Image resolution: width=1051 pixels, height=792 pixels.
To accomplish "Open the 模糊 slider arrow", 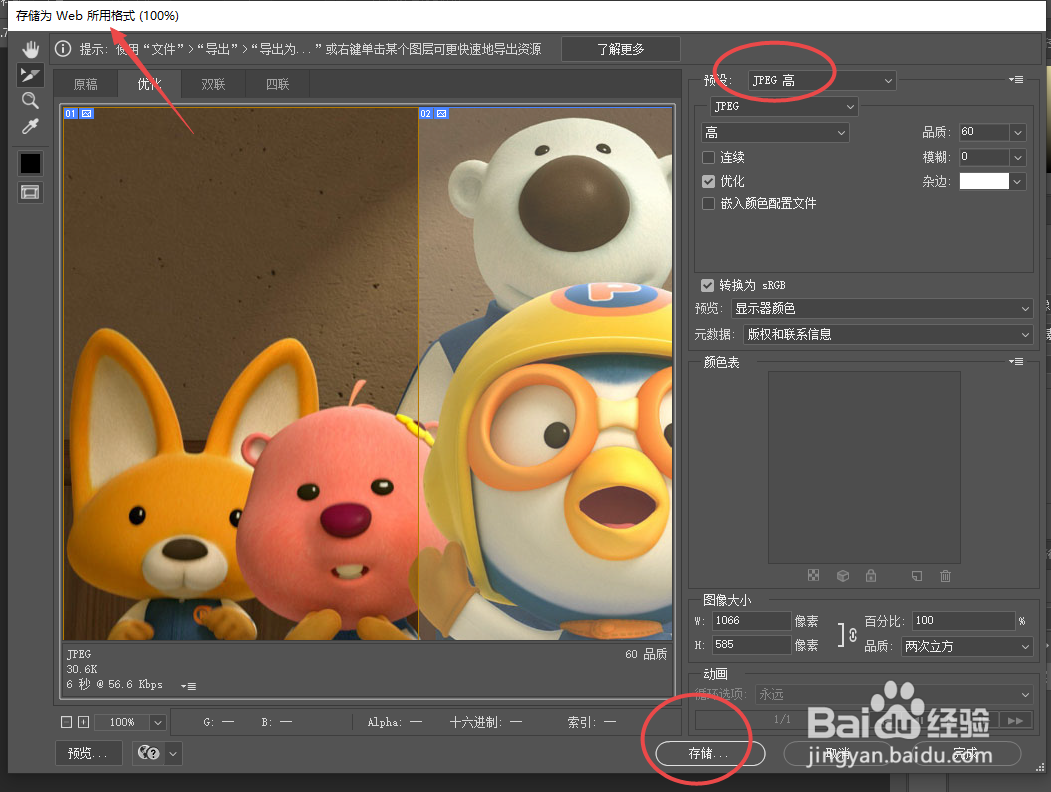I will (x=1017, y=157).
